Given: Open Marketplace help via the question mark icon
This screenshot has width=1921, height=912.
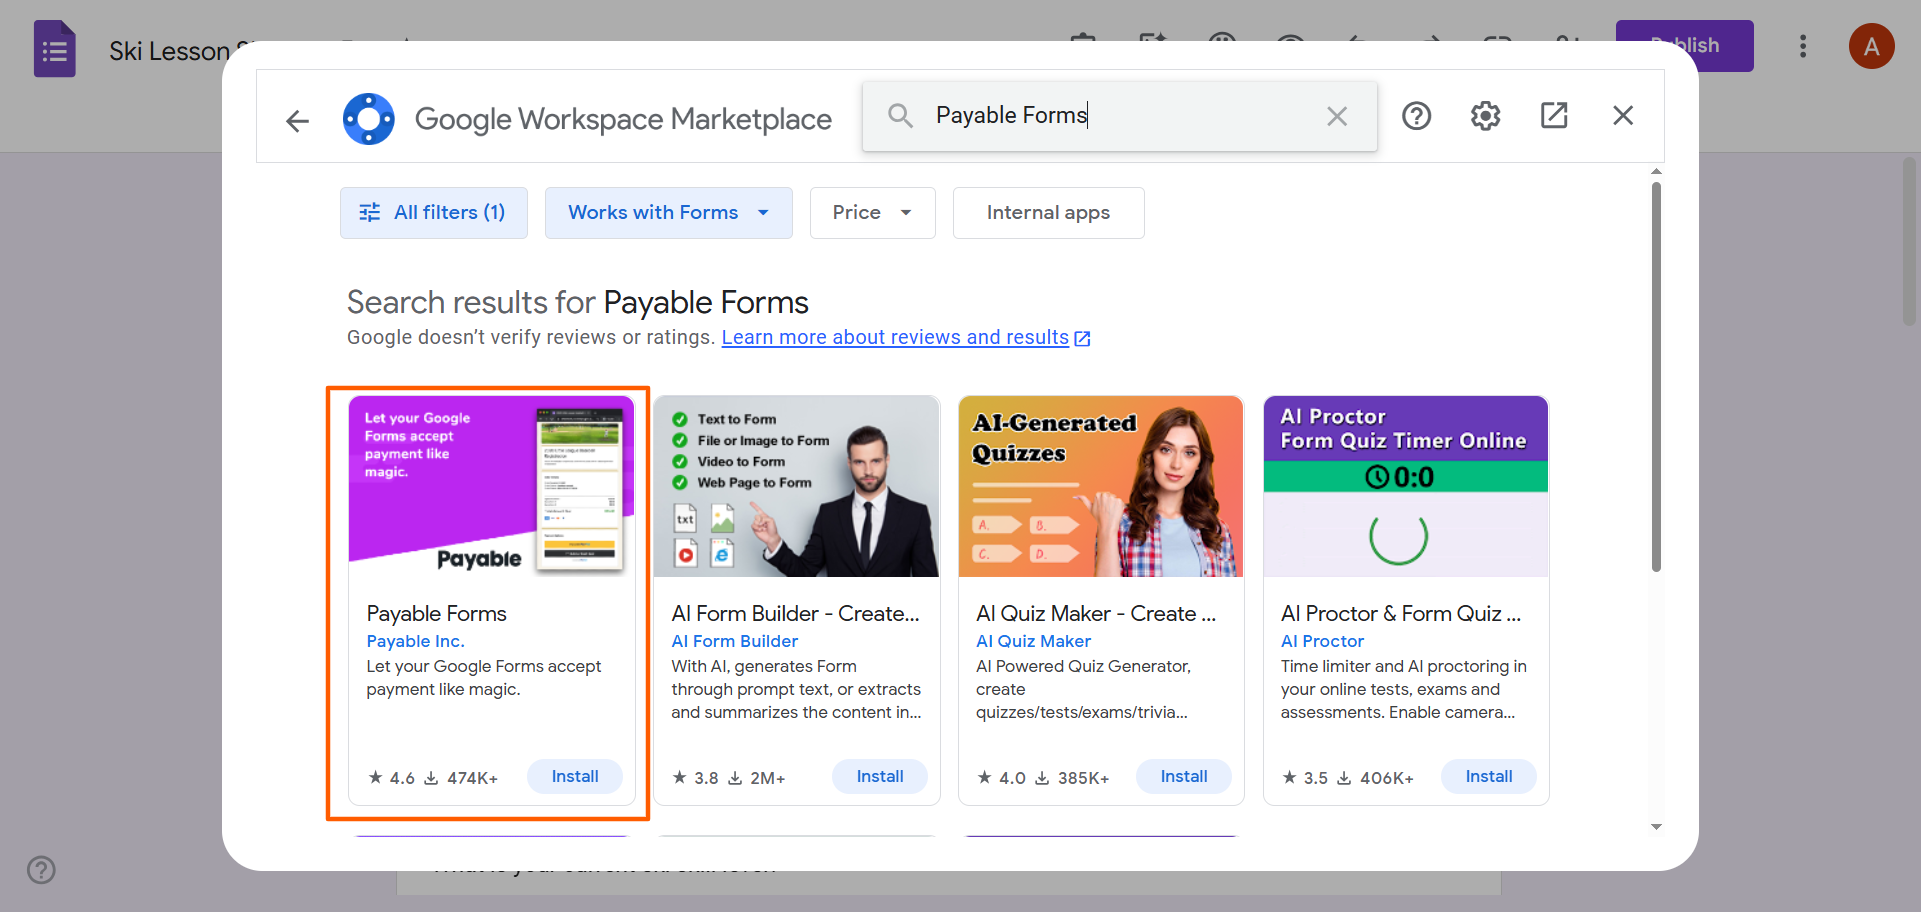Looking at the screenshot, I should (x=1416, y=115).
